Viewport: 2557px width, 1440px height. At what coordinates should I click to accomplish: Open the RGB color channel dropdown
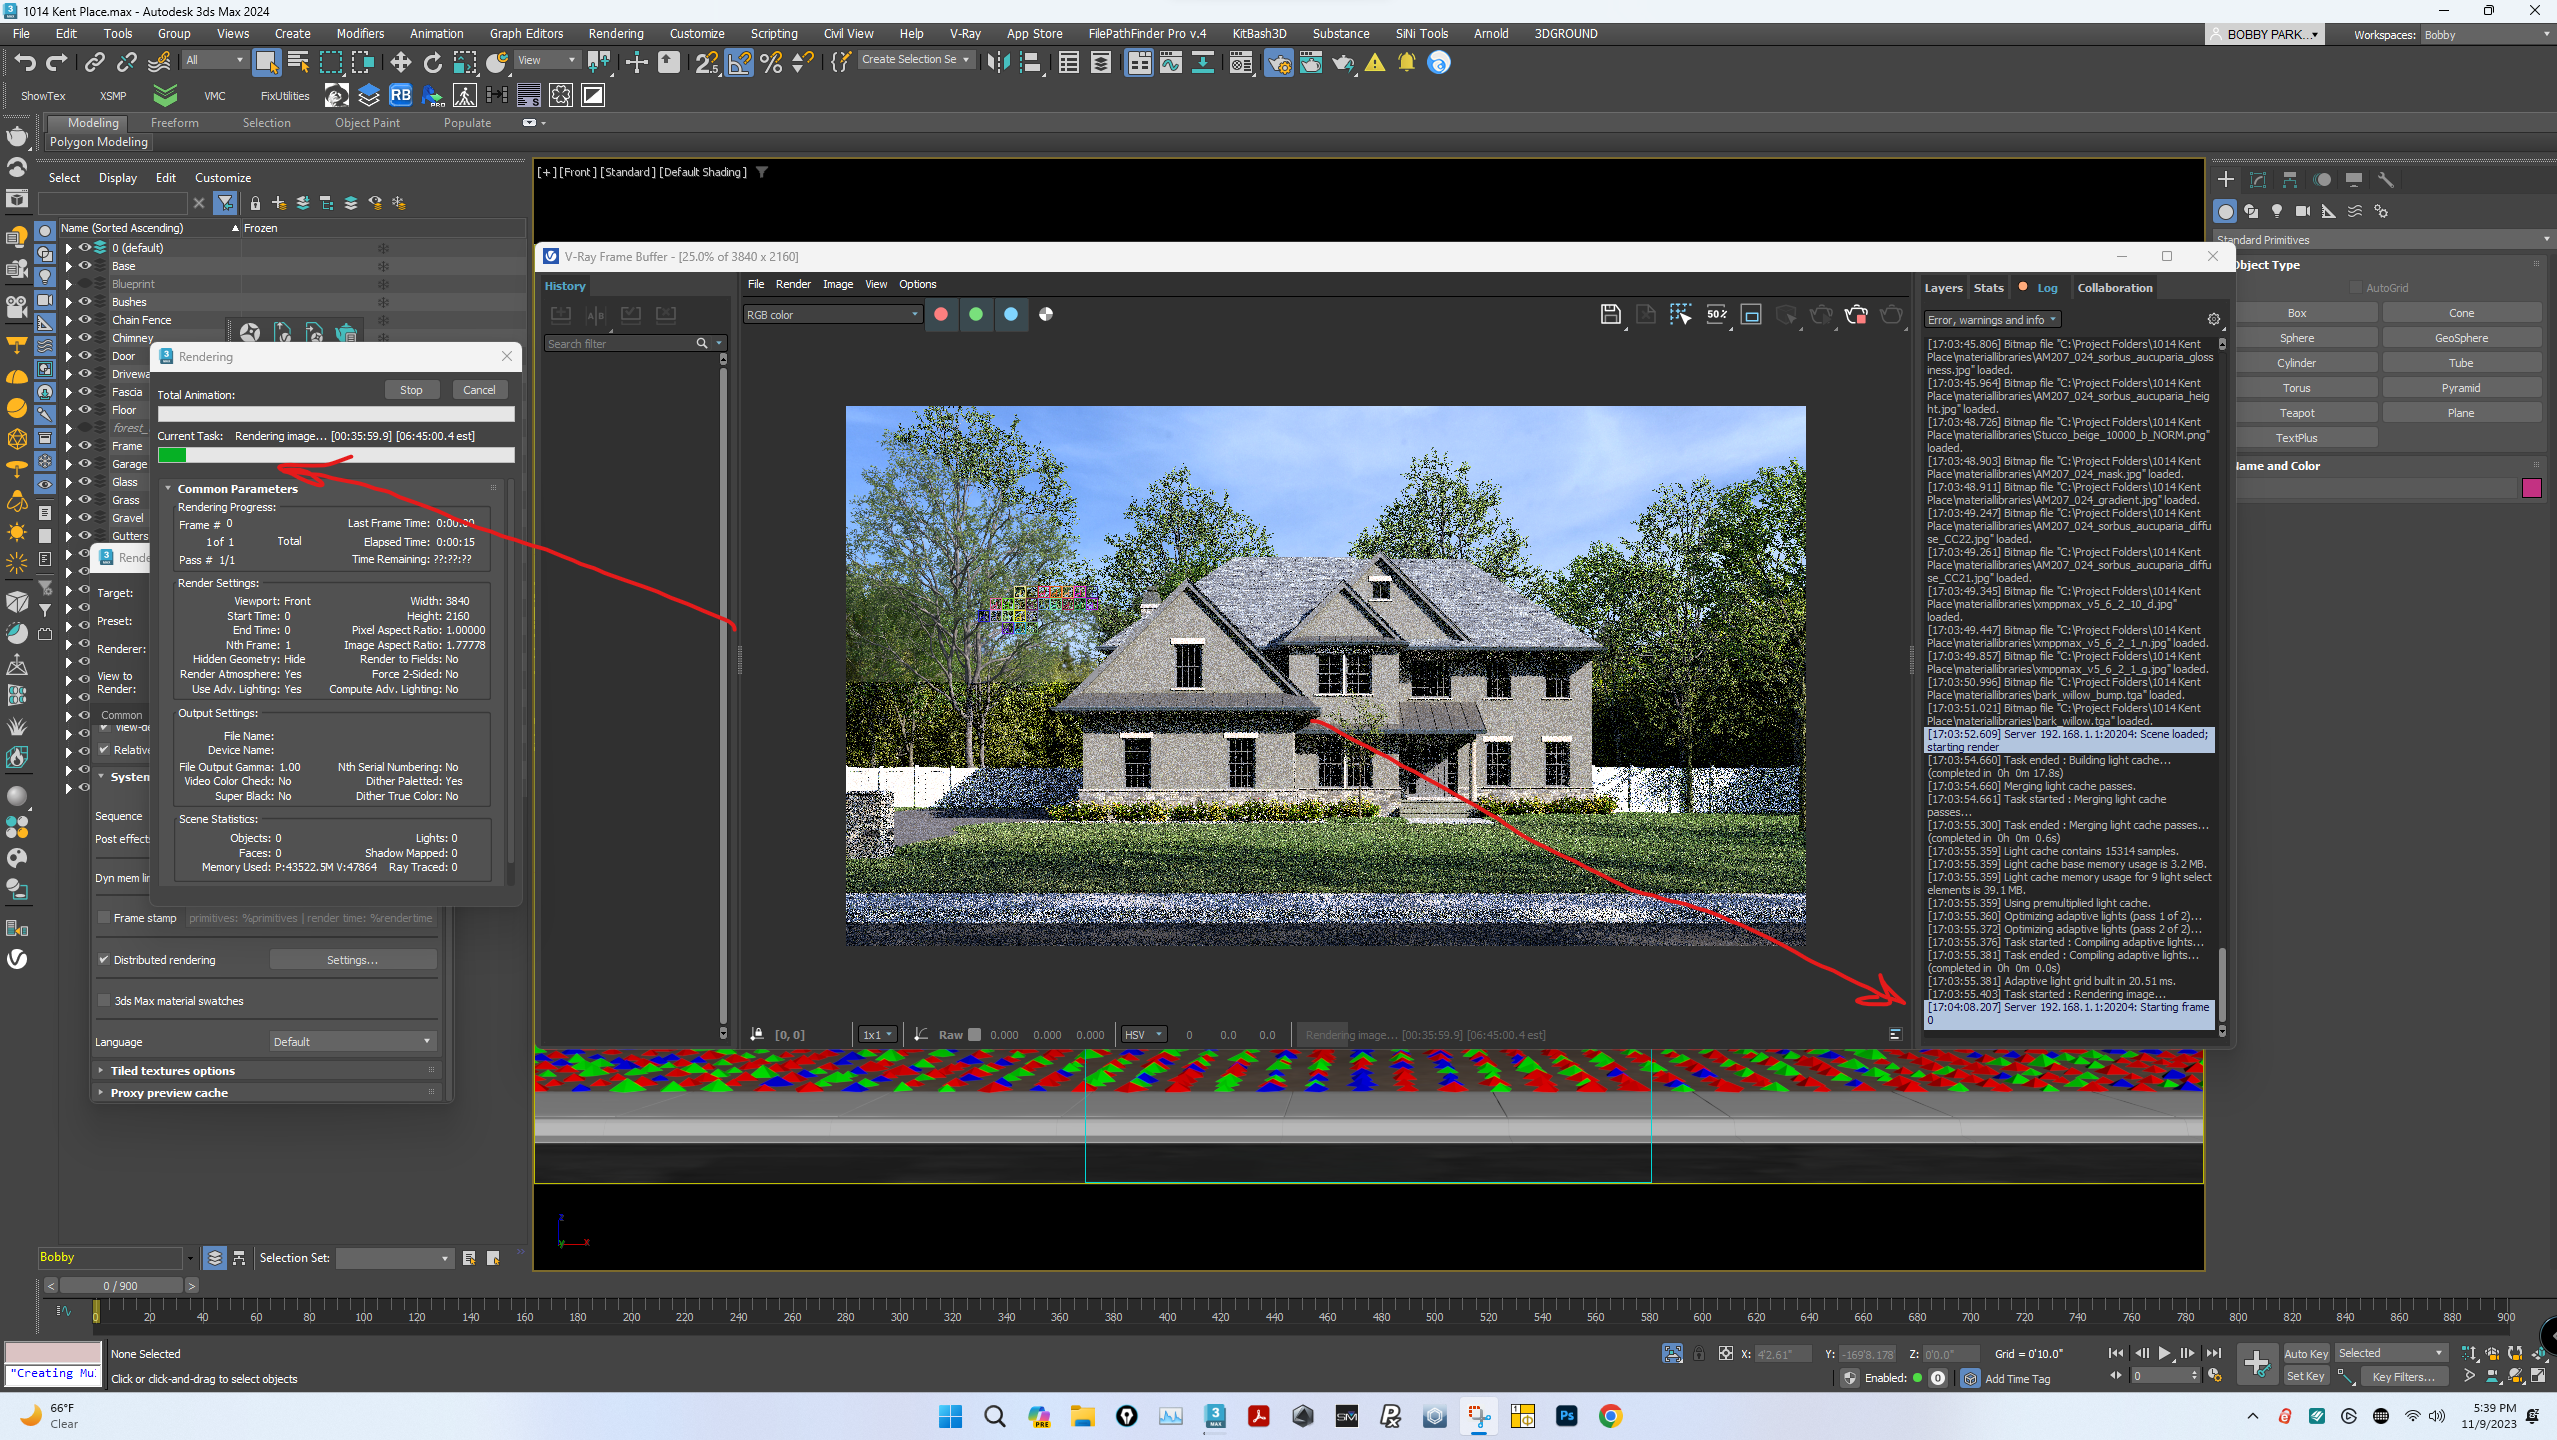click(832, 314)
